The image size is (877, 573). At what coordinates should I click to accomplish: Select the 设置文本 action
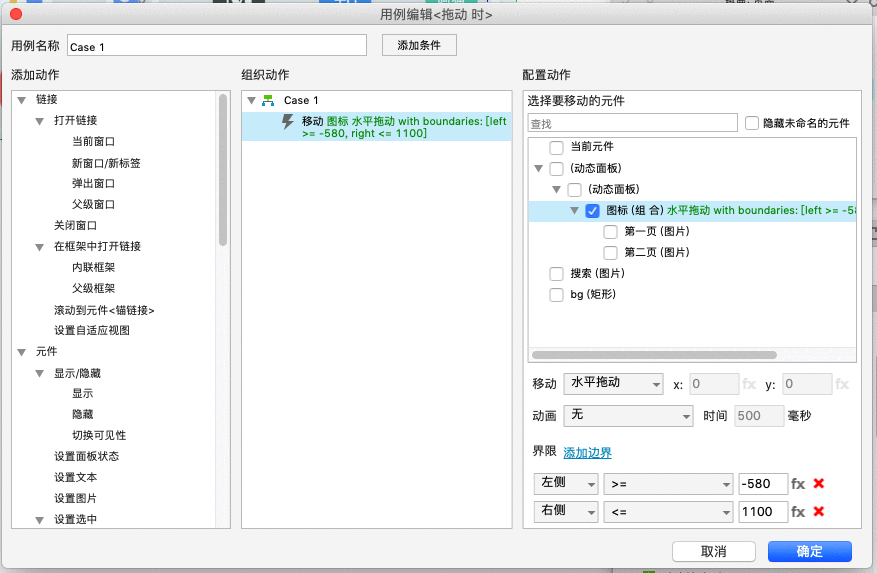[x=76, y=477]
